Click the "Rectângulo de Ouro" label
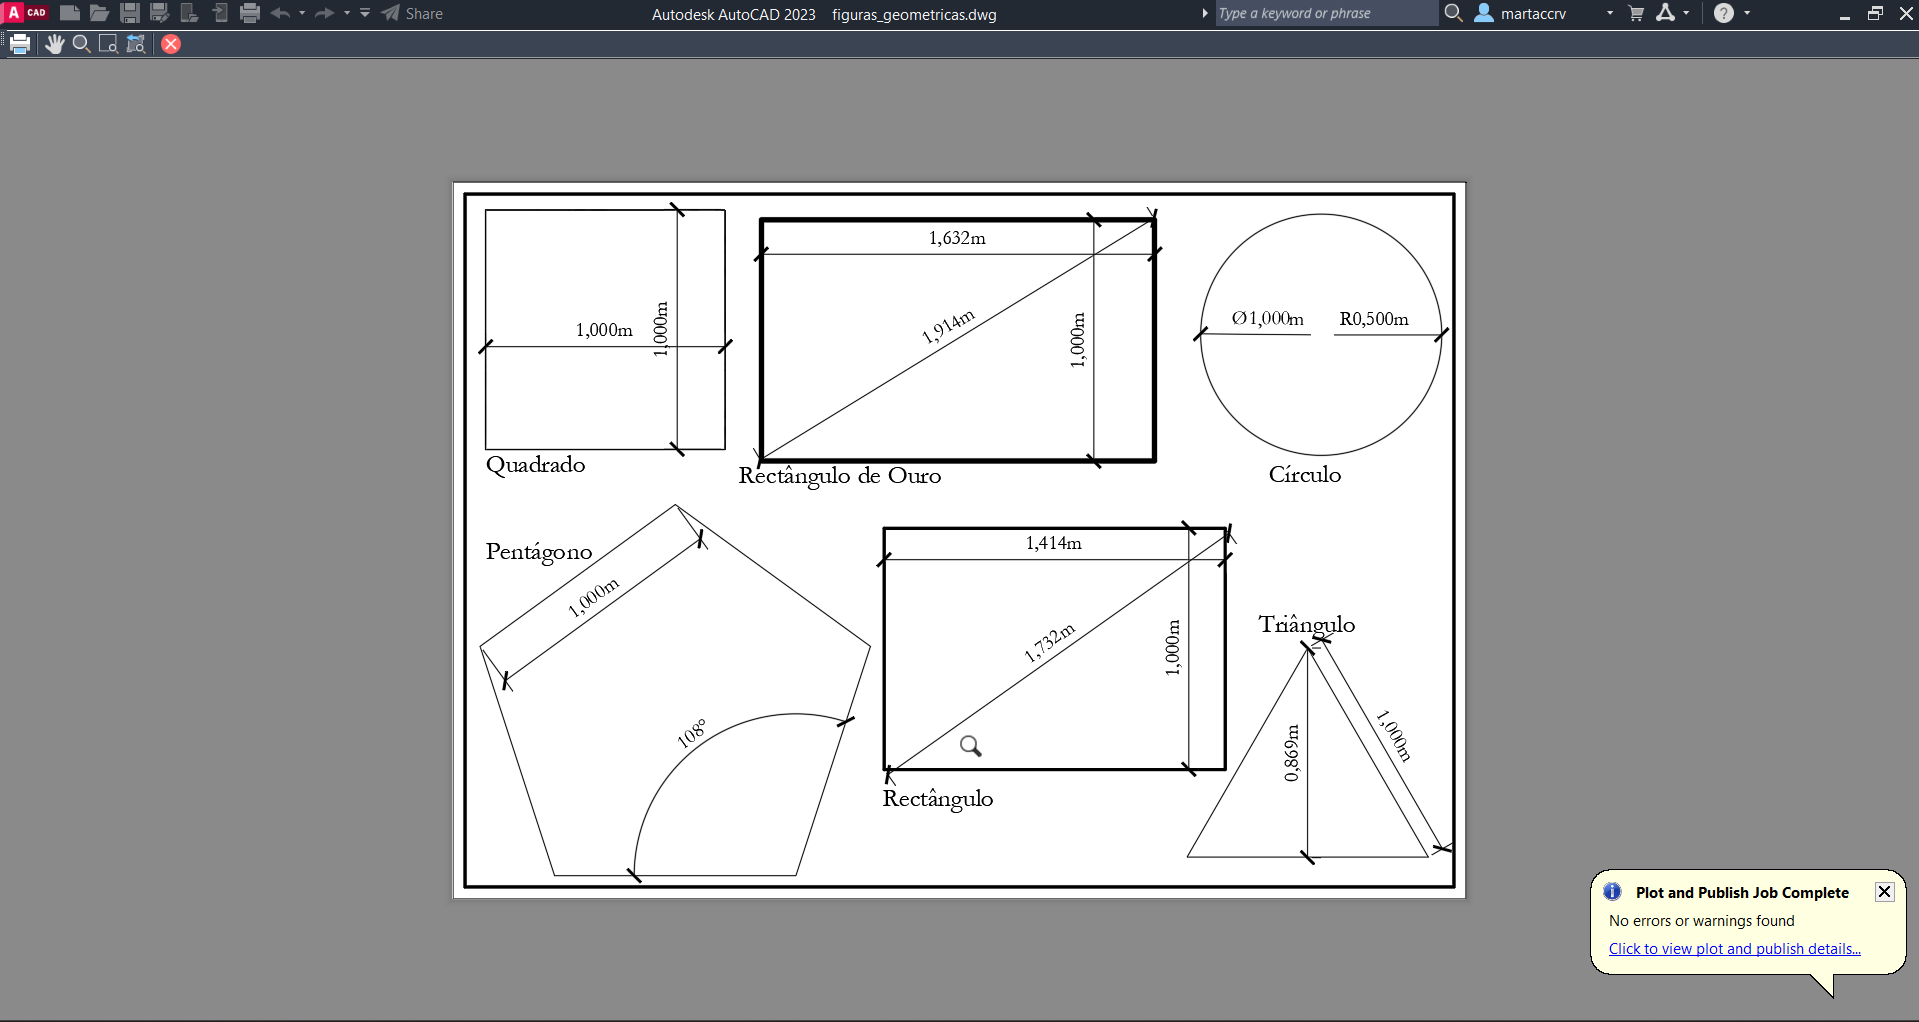Screen dimensions: 1919x1022 [840, 477]
